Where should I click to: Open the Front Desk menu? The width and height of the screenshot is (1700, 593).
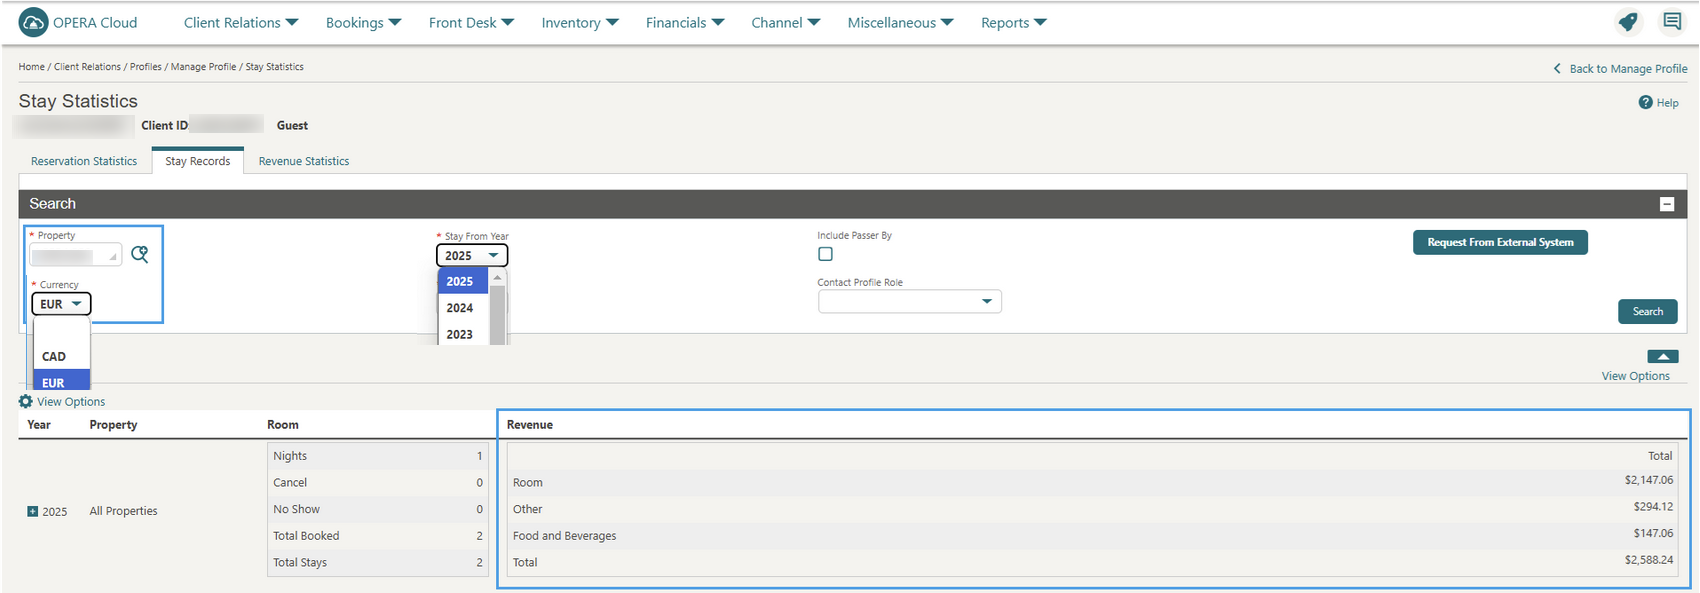[471, 22]
